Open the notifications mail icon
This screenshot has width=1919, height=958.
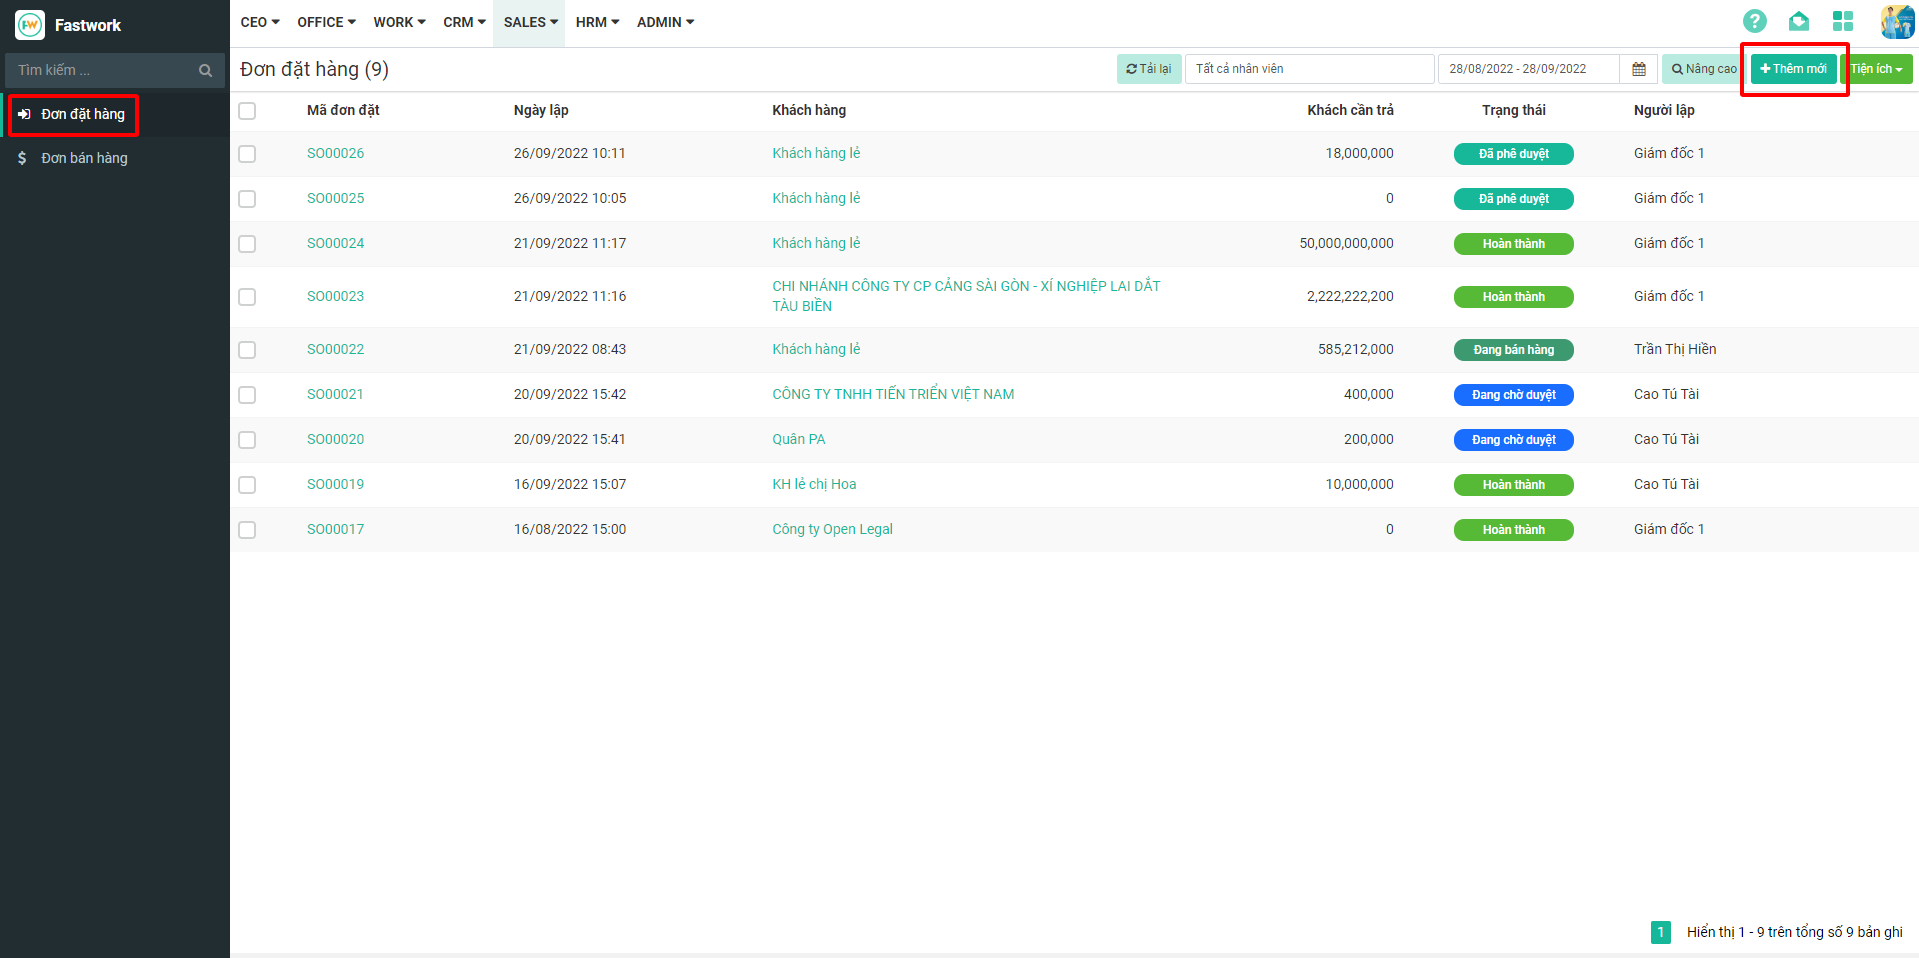(1798, 21)
